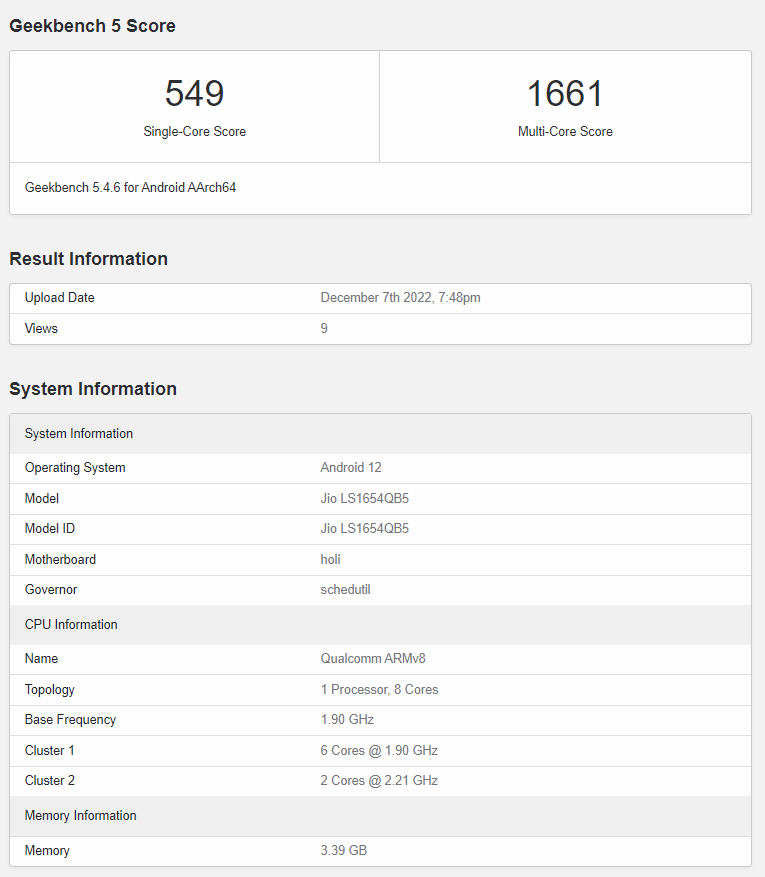This screenshot has width=765, height=877.
Task: Select the System Information section heading
Action: [93, 389]
